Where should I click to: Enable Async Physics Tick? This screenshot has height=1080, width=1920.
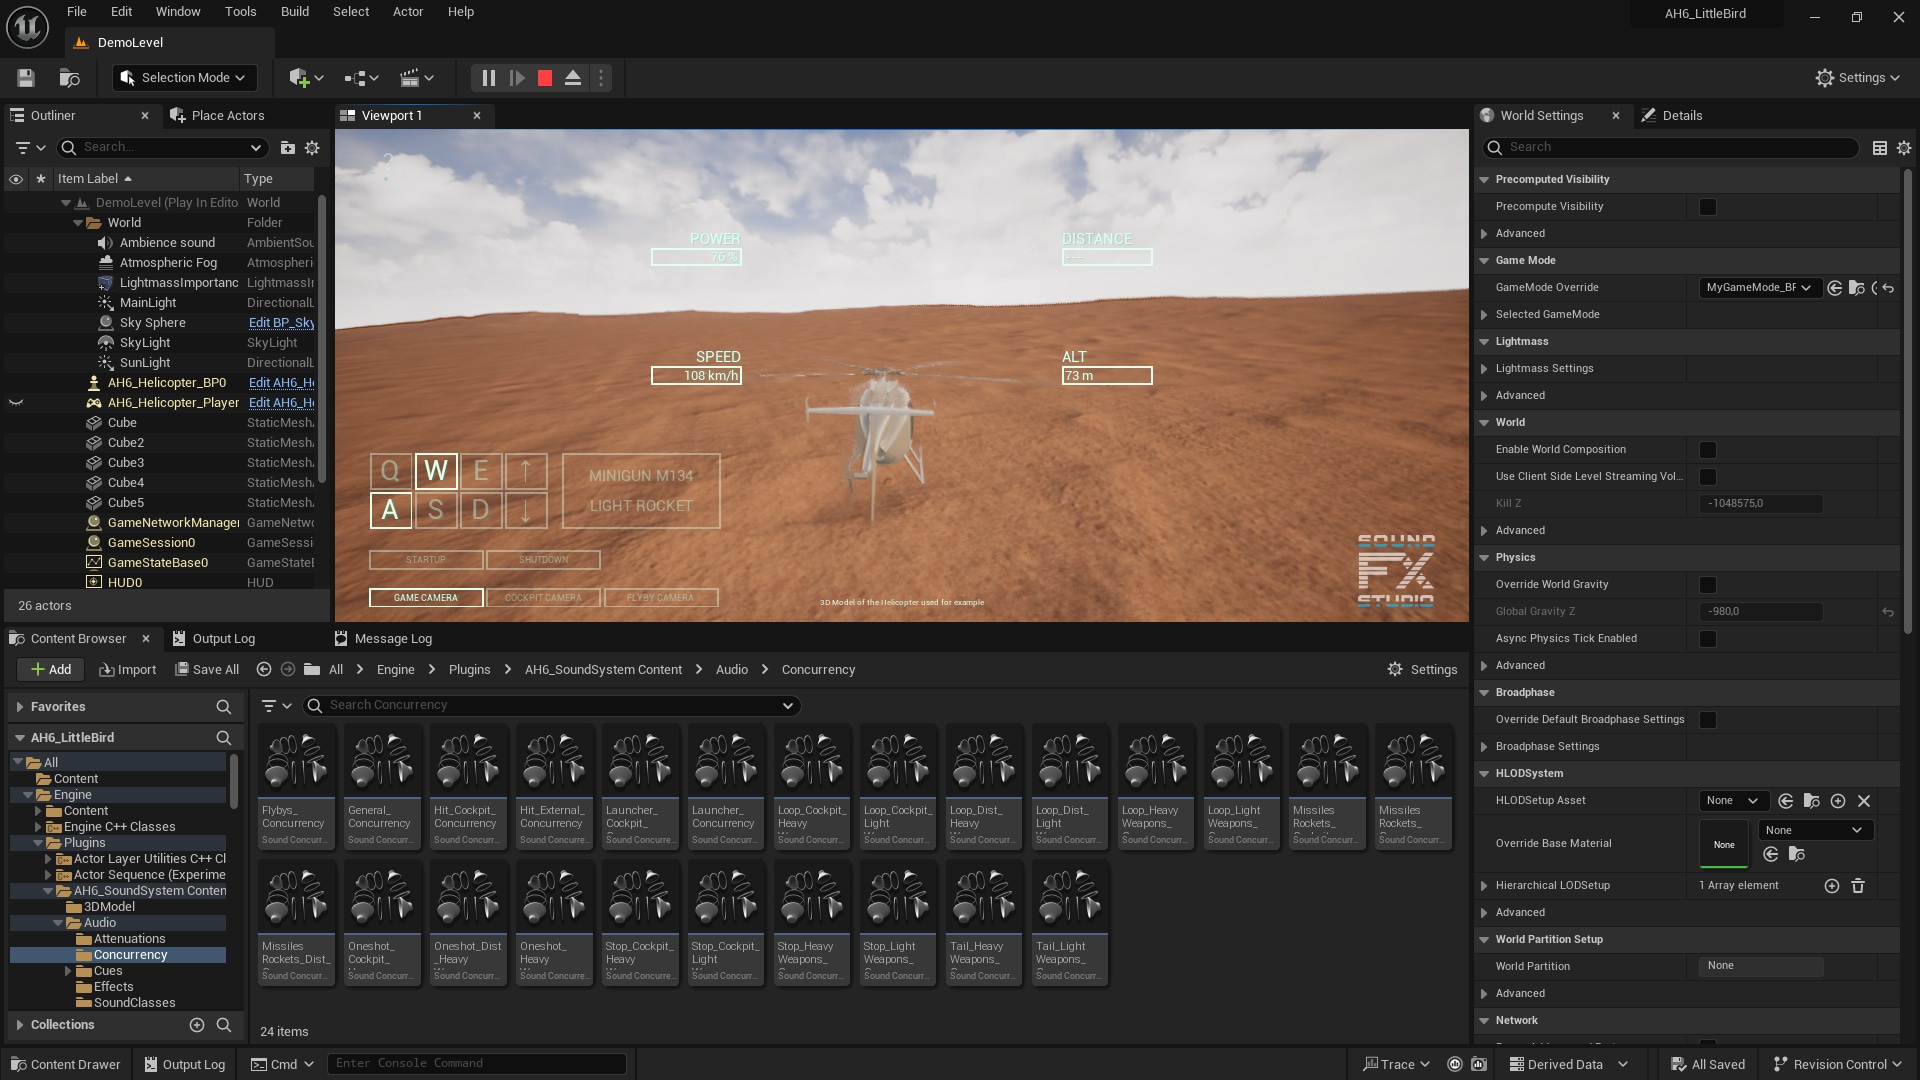pos(1708,638)
